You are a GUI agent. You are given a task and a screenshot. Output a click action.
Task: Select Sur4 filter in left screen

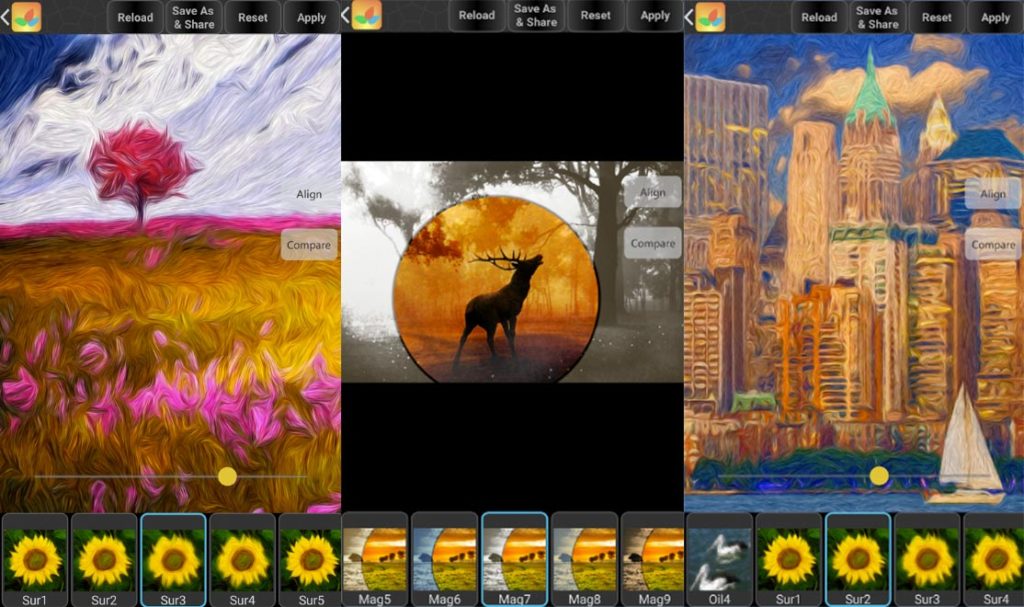(x=242, y=560)
